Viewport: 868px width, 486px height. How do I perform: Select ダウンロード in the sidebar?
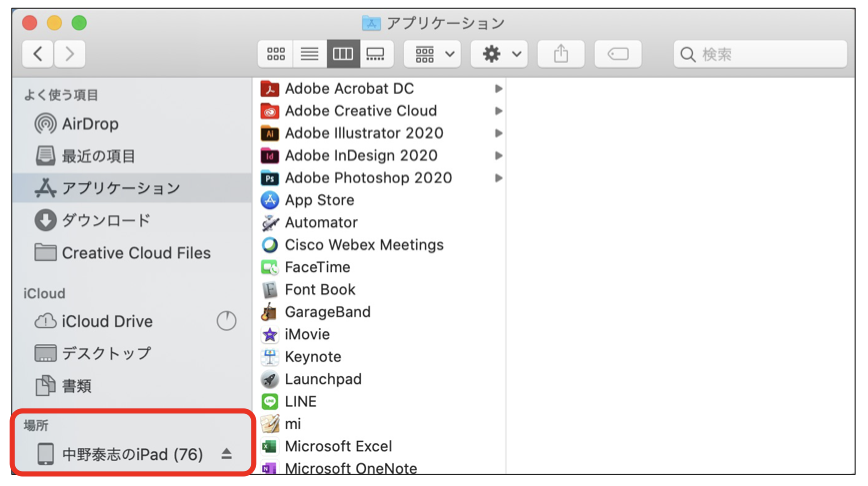pyautogui.click(x=106, y=220)
